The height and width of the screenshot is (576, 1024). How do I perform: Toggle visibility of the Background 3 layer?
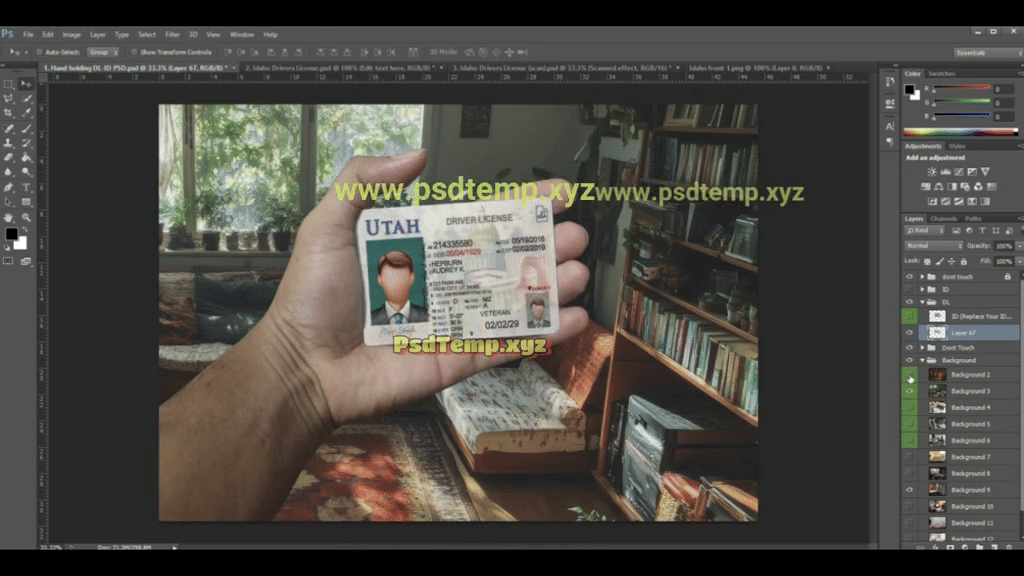coord(909,391)
